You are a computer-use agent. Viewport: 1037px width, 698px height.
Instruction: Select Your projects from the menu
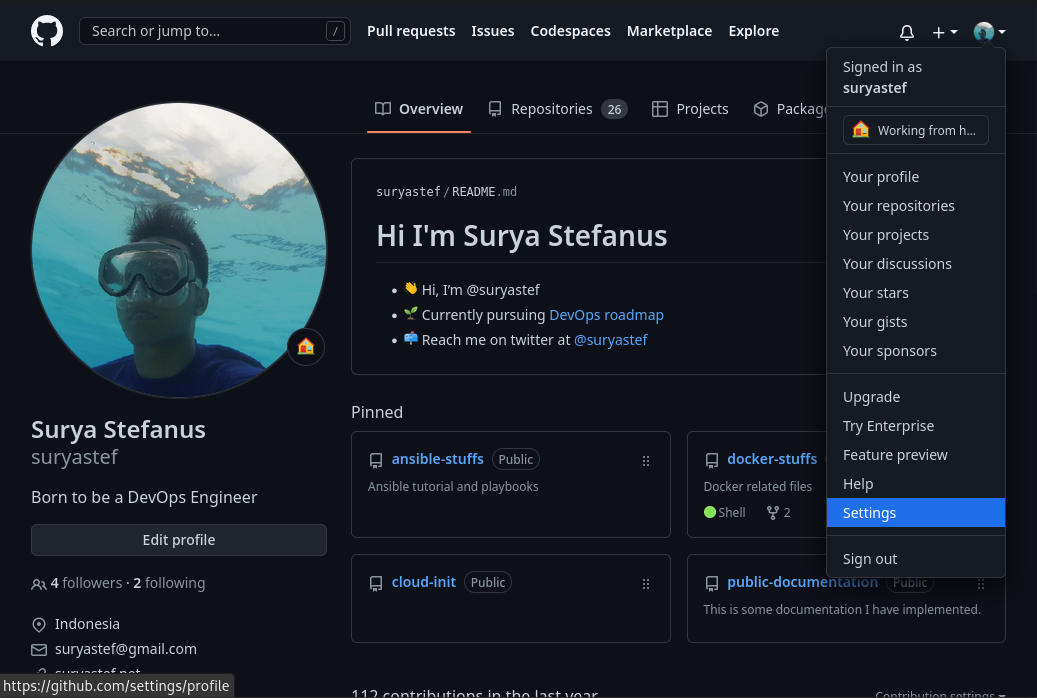(x=916, y=236)
